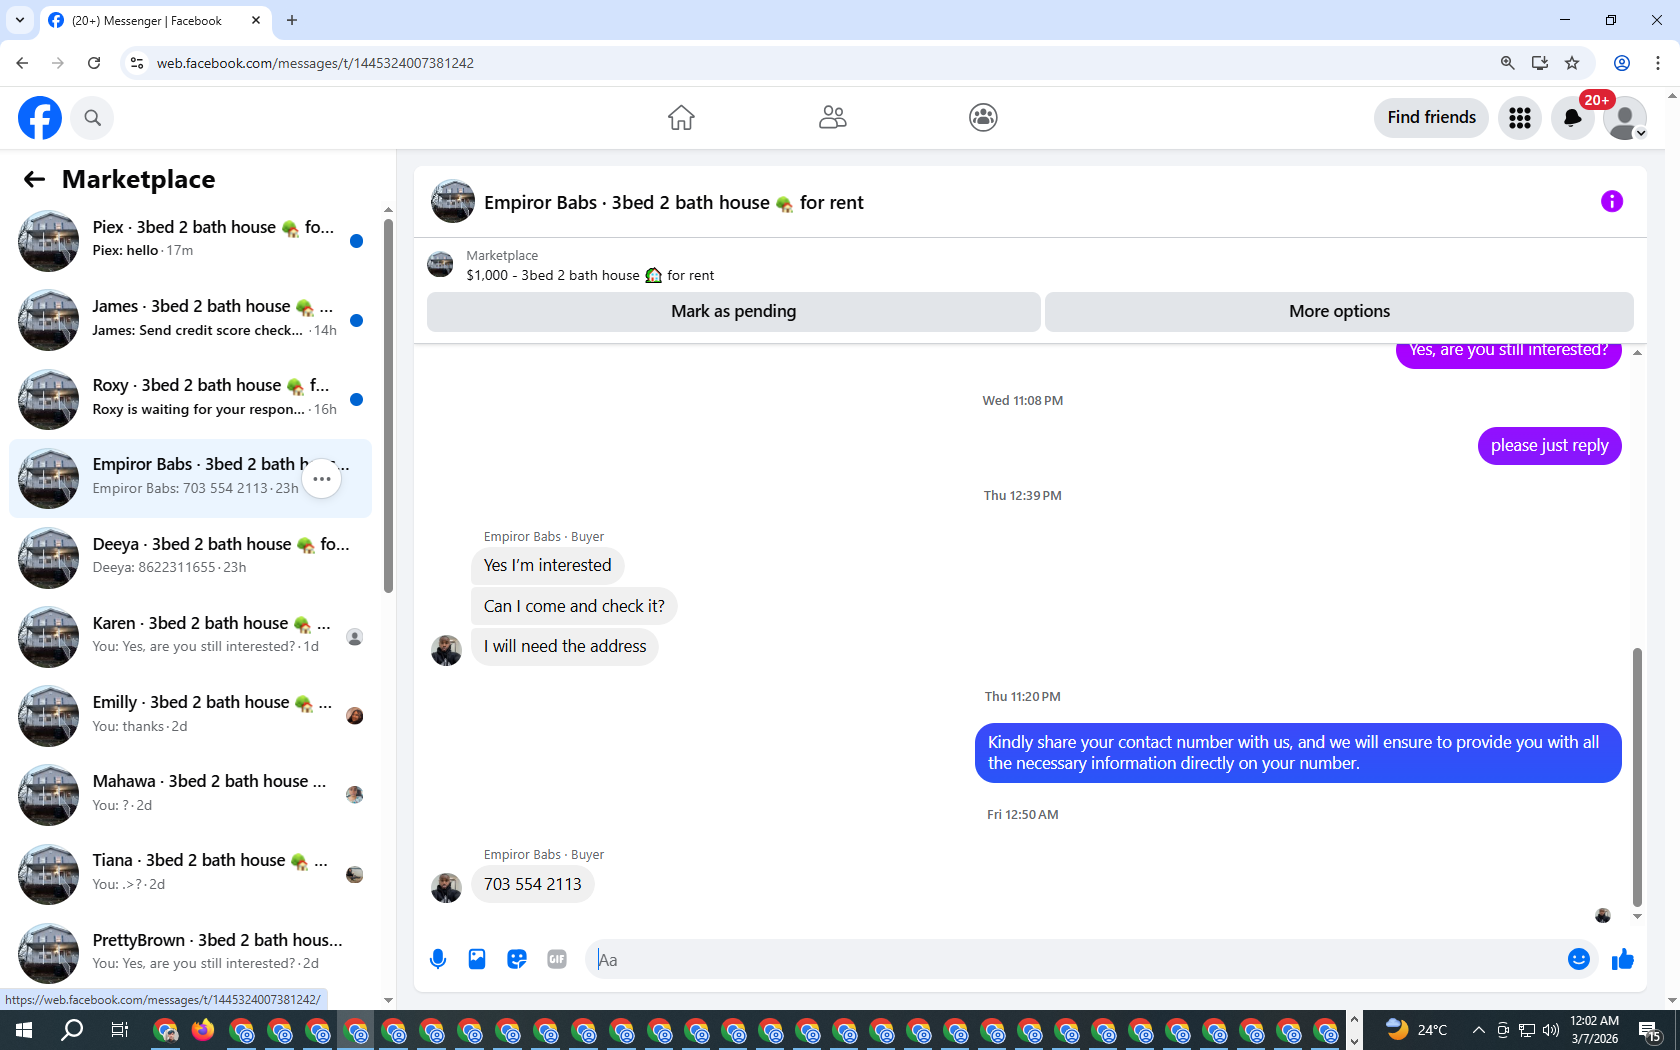Click the address bar URL
The height and width of the screenshot is (1050, 1680).
coord(315,63)
